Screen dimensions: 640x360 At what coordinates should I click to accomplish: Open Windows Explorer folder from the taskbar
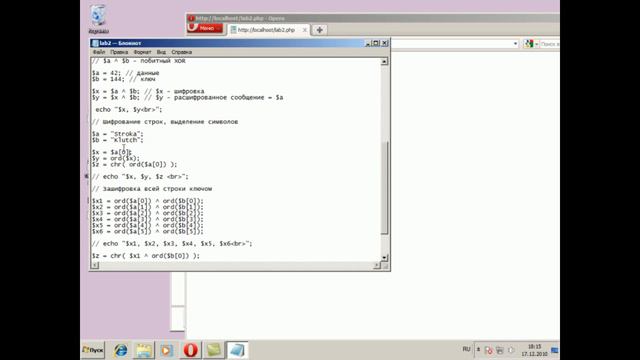[144, 350]
